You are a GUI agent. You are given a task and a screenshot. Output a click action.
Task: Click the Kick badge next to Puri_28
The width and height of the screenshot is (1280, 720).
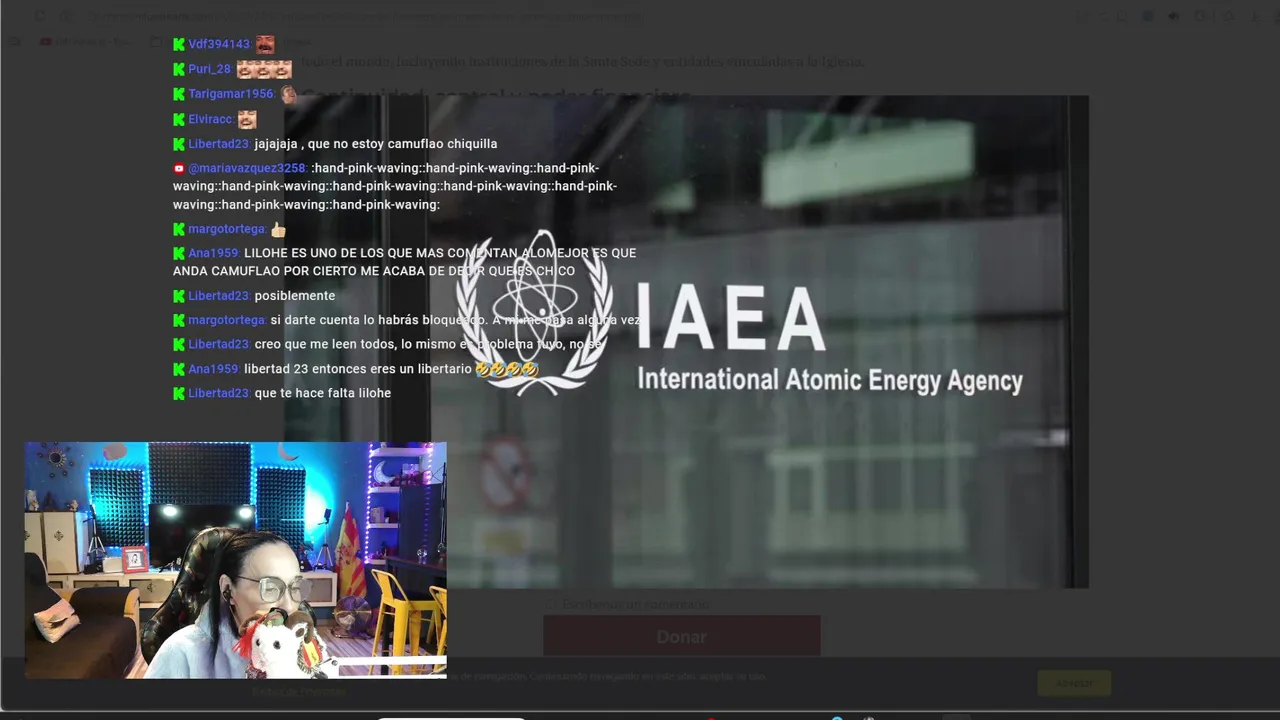(x=179, y=69)
